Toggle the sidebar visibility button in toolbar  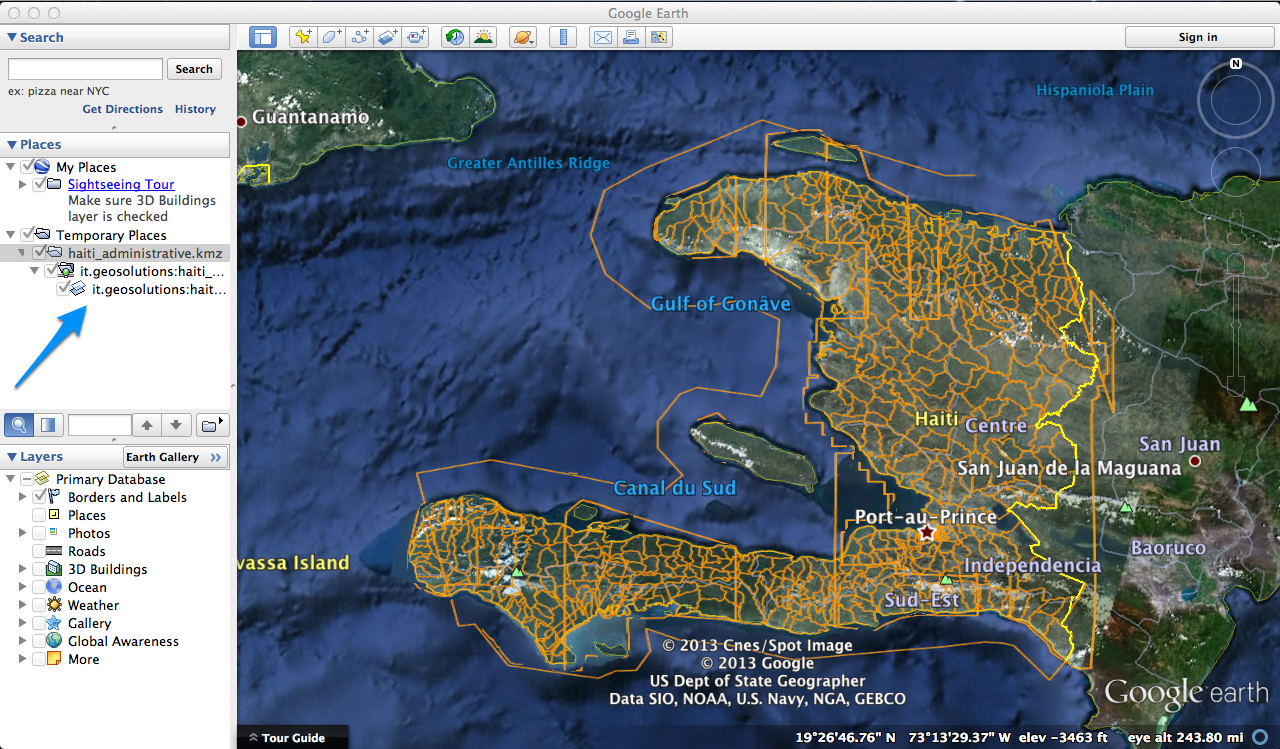(264, 37)
